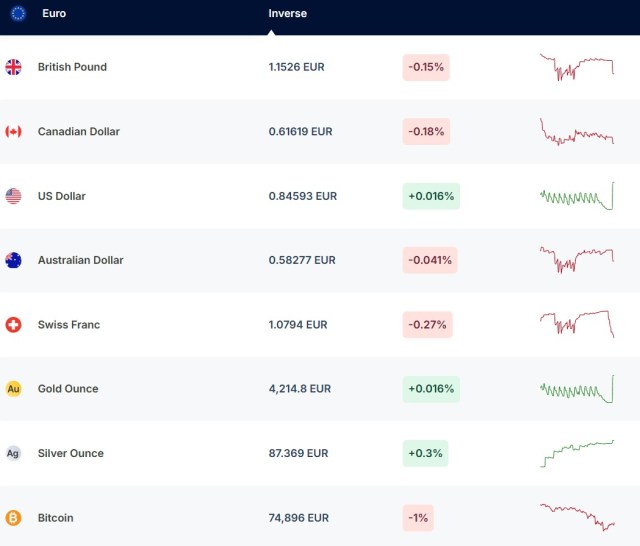View the Silver Ounce trend sparkline

(577, 453)
